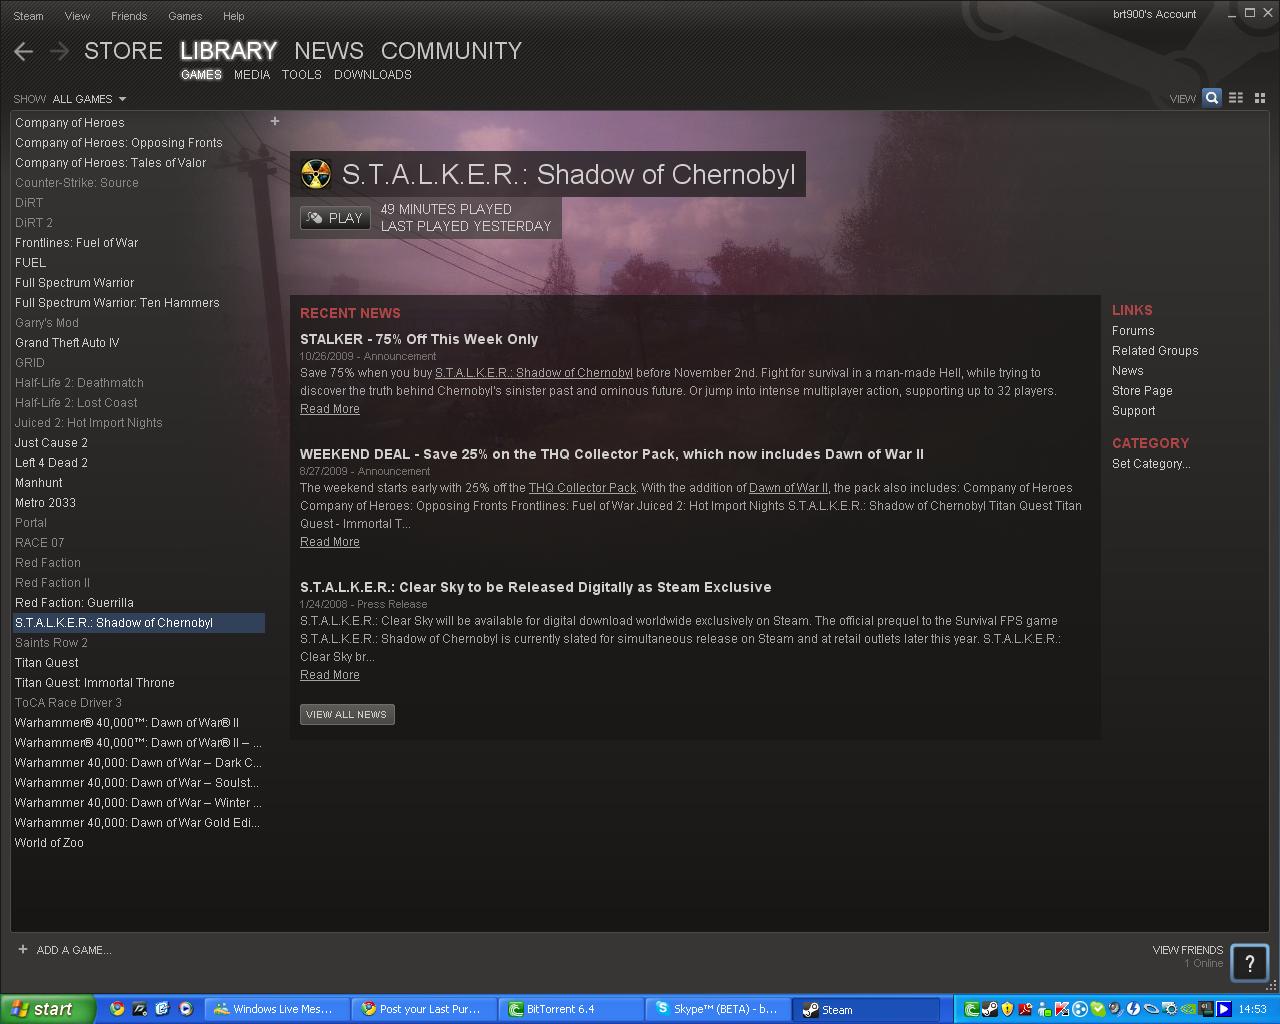
Task: Click Add a Game
Action: click(x=74, y=950)
